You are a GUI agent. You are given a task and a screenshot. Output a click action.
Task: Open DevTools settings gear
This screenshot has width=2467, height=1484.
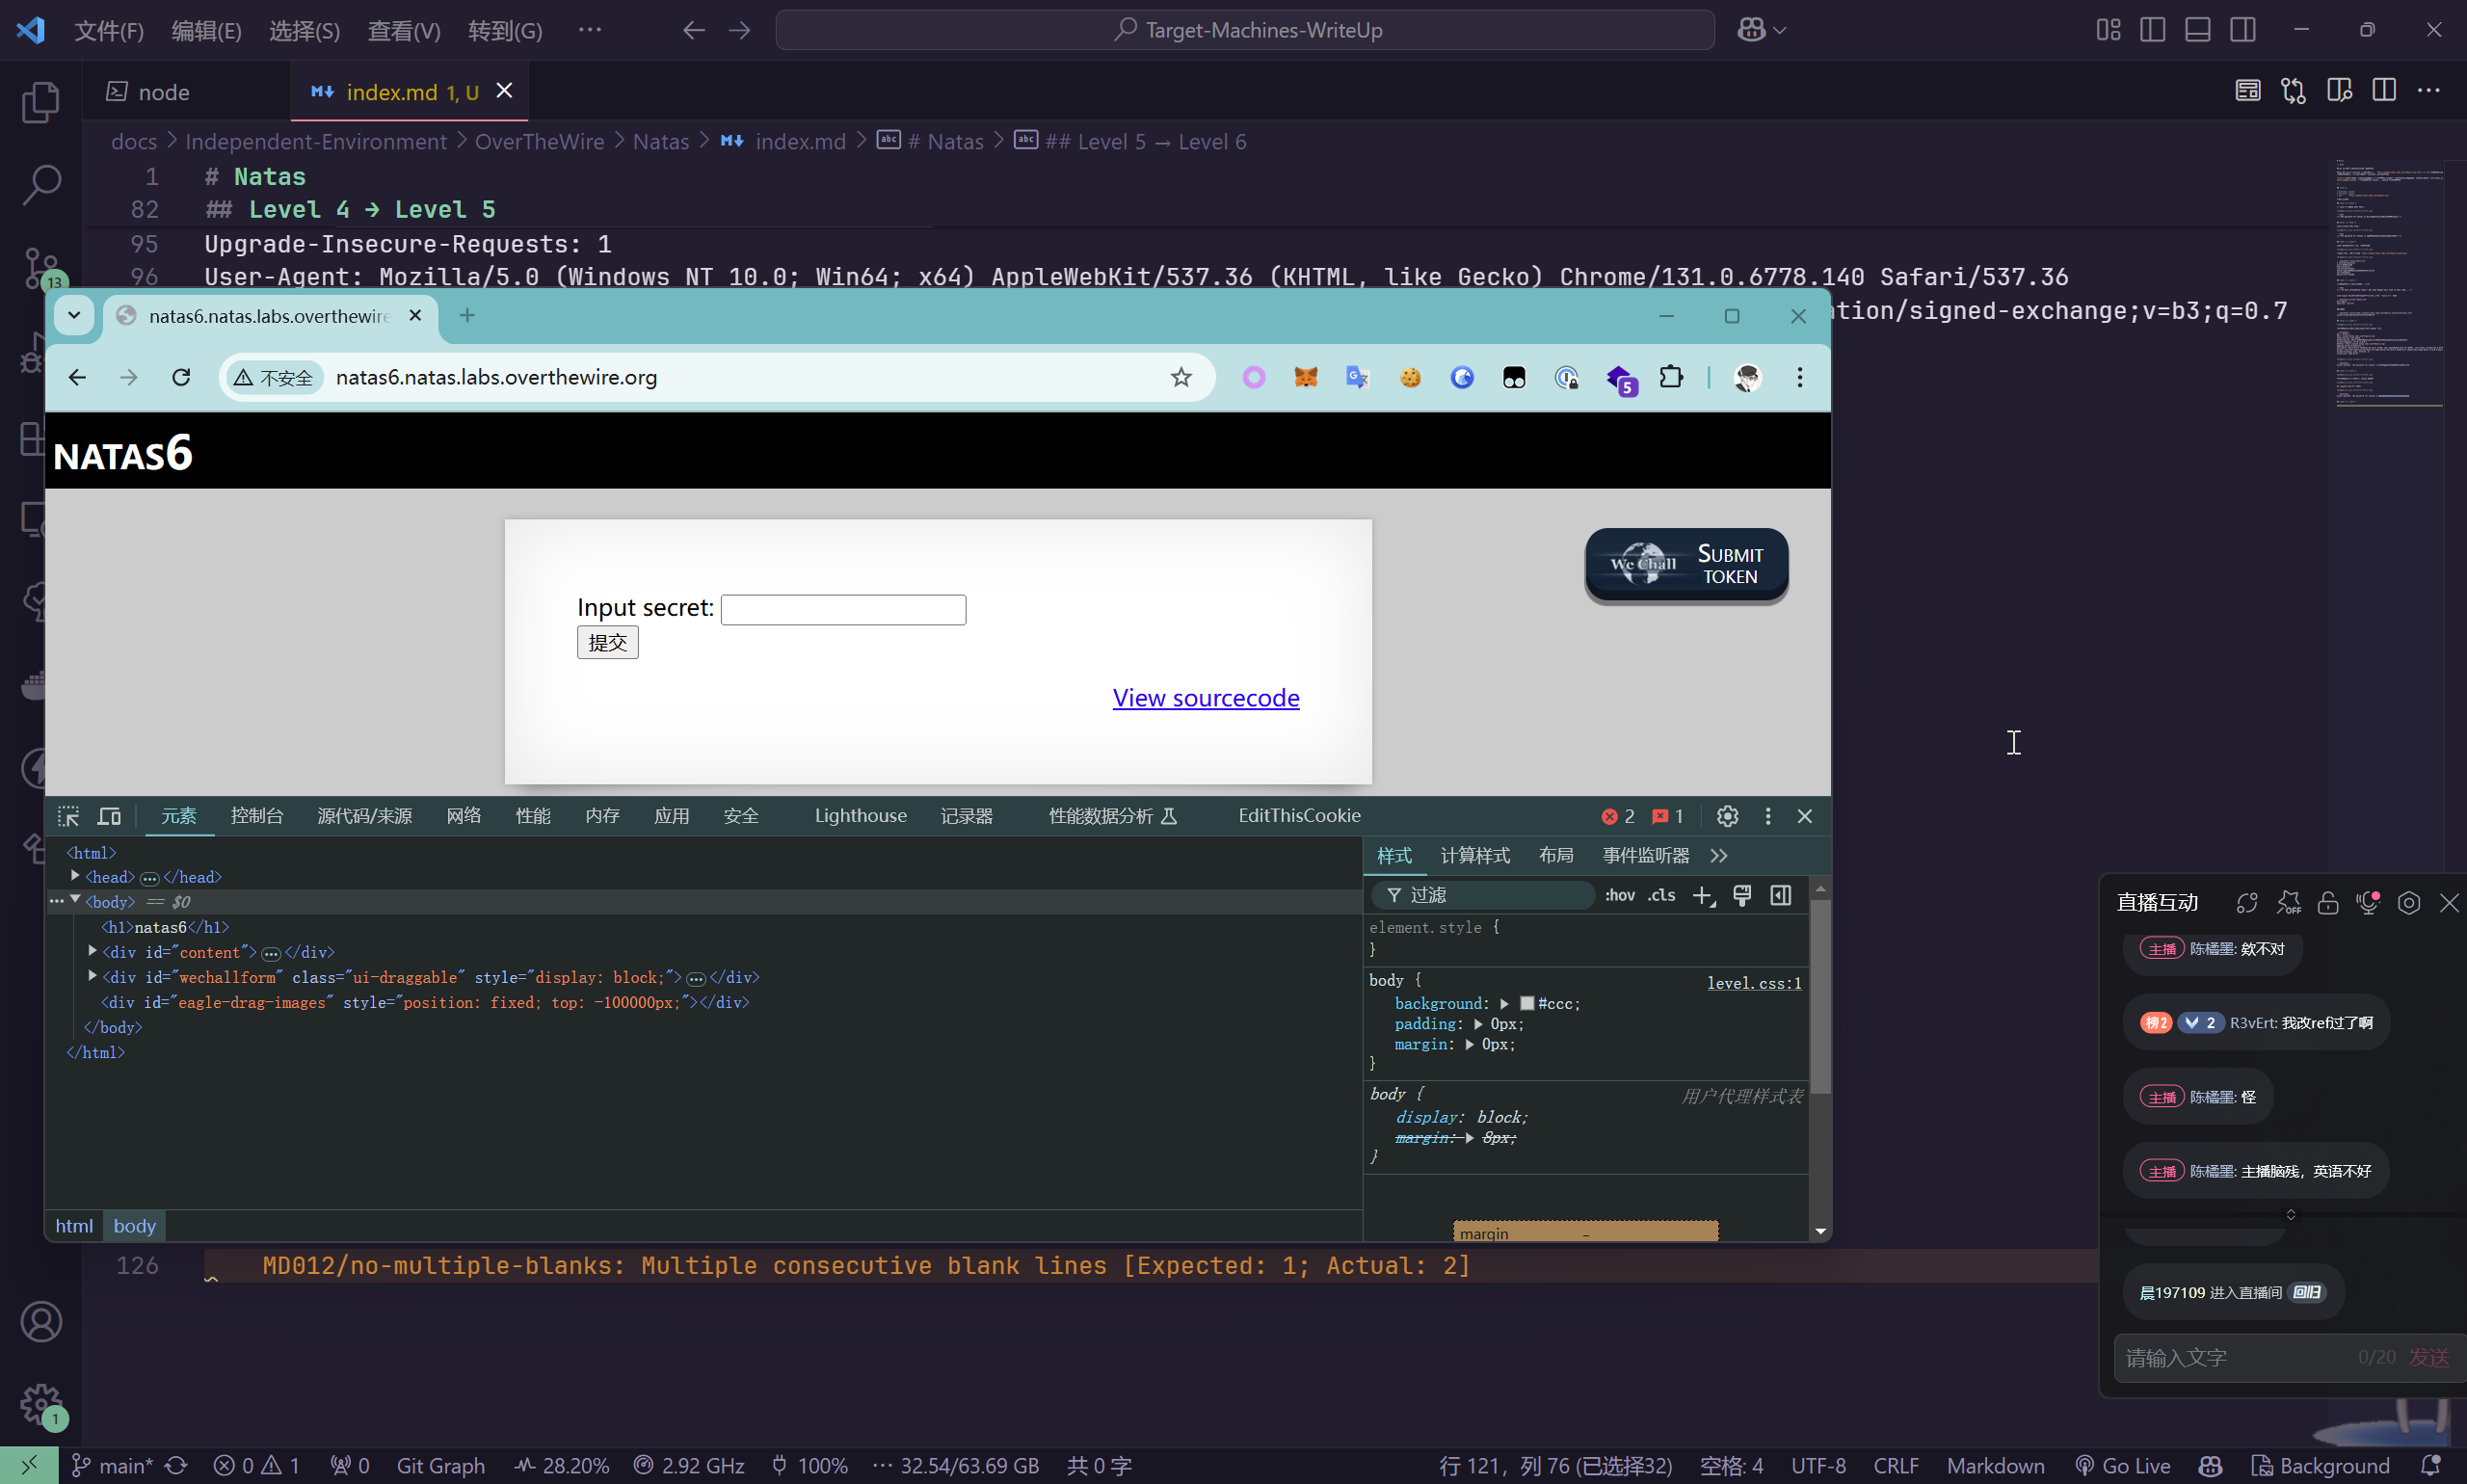click(x=1727, y=816)
